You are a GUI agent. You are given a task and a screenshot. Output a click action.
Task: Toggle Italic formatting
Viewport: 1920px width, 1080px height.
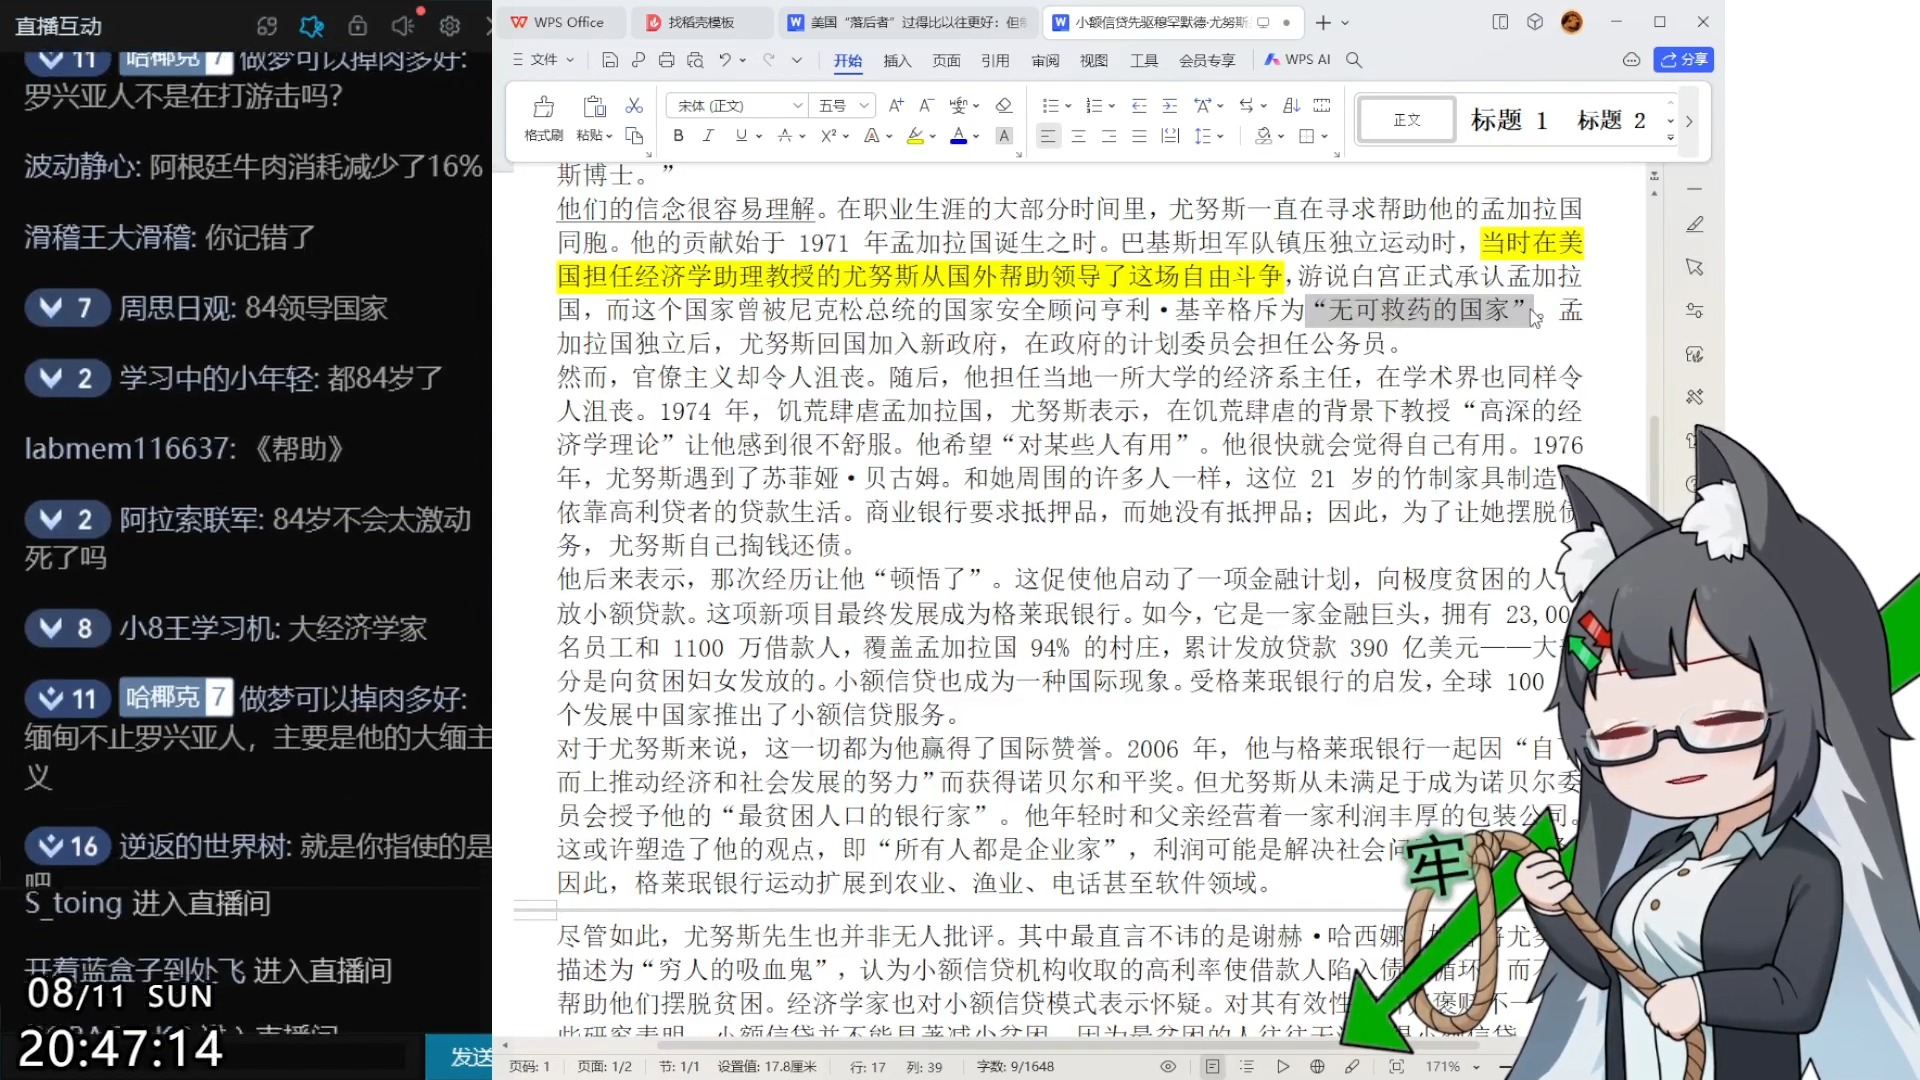[x=708, y=136]
